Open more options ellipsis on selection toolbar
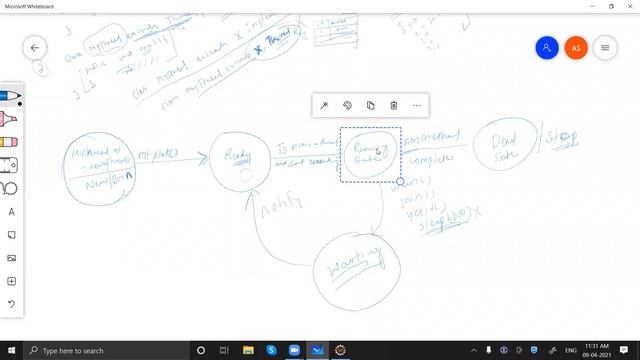The width and height of the screenshot is (640, 360). coord(417,106)
